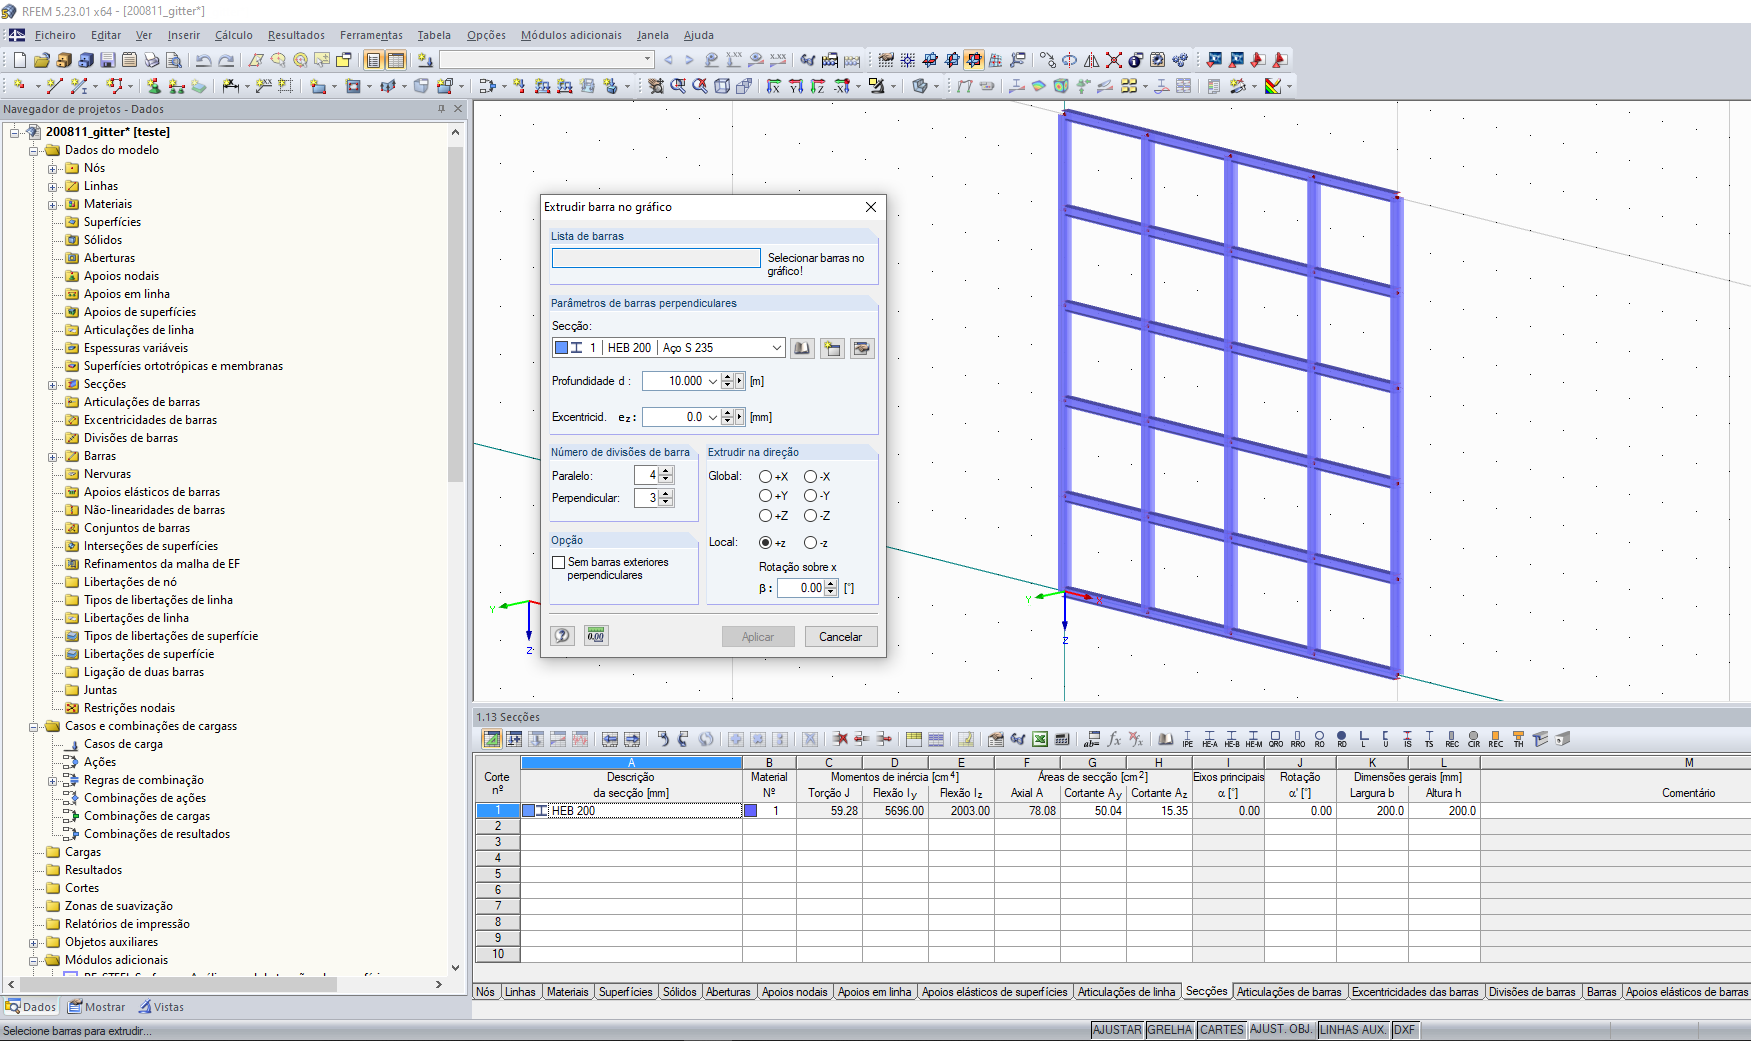Undo the last action
This screenshot has height=1041, width=1751.
pos(204,60)
